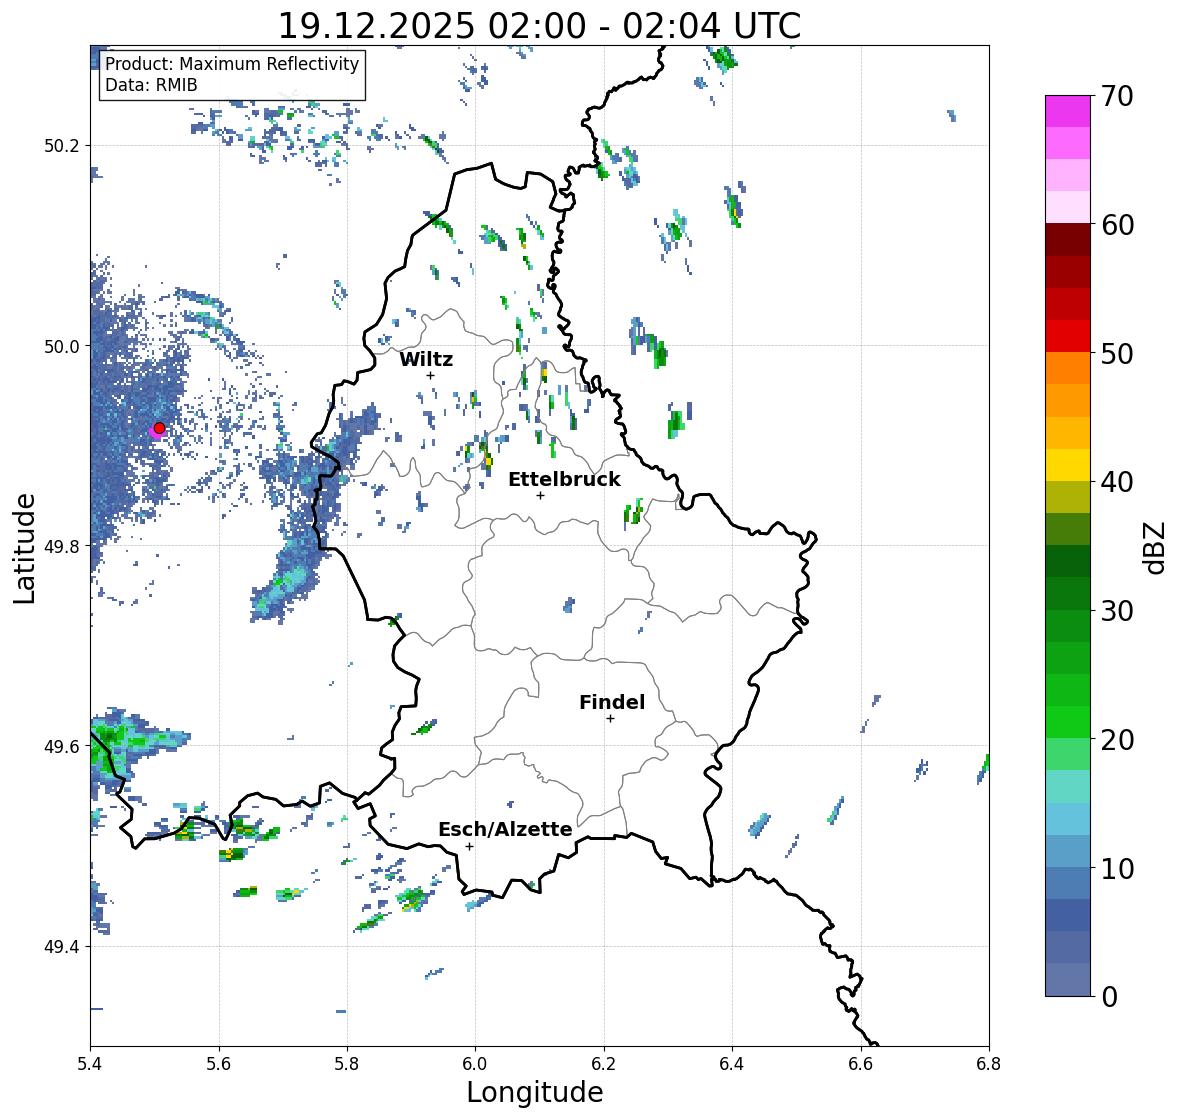Click the 70 tick label on colorbar

click(x=1117, y=96)
